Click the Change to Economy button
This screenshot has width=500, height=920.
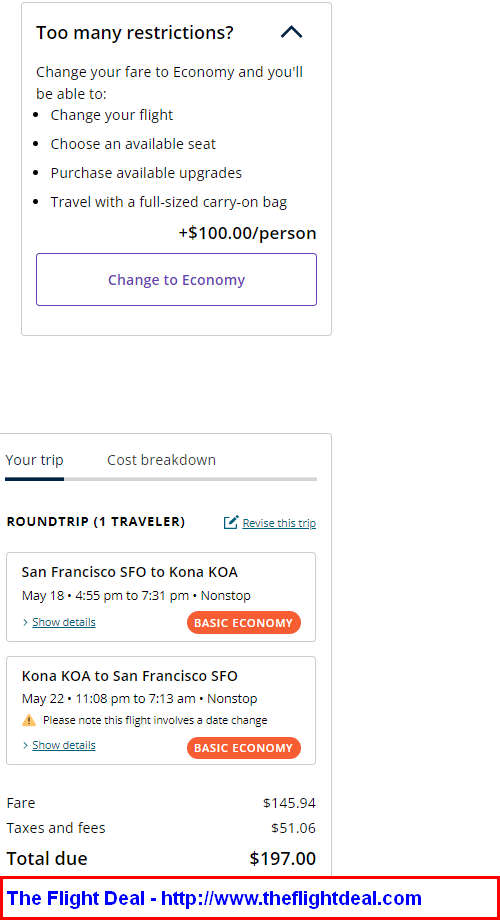point(176,279)
